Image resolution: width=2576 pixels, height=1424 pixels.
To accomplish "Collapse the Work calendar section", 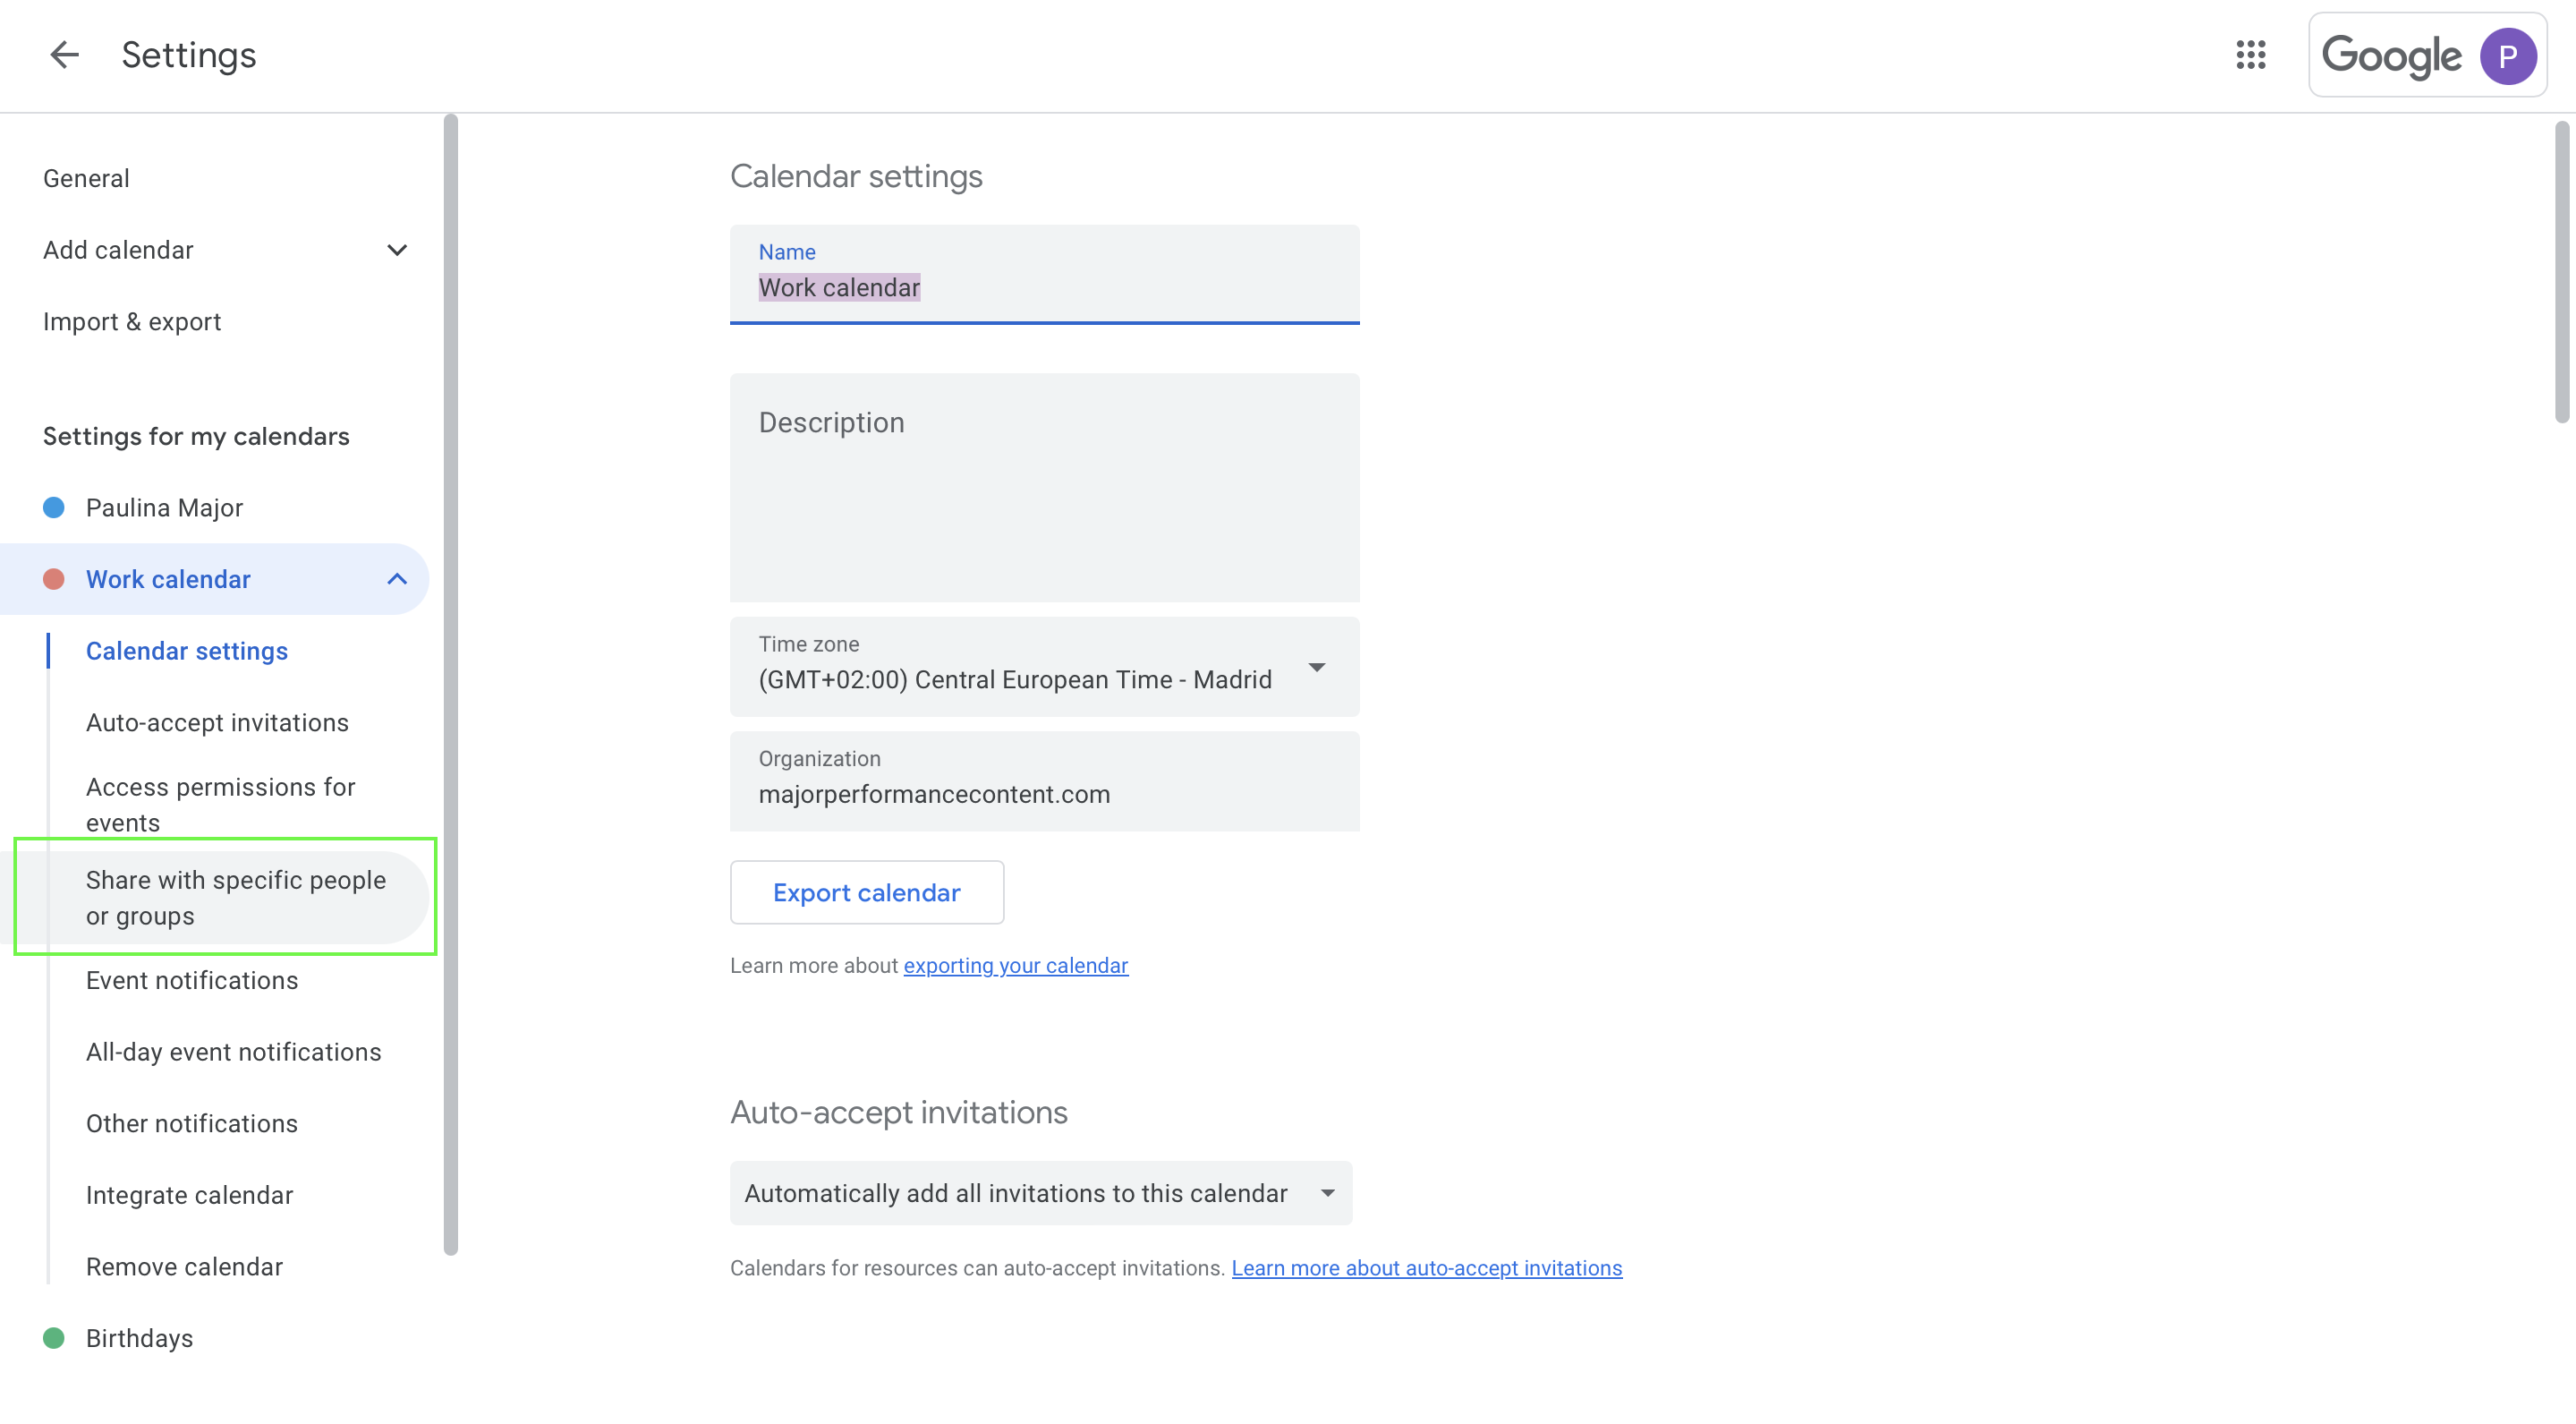I will coord(397,578).
